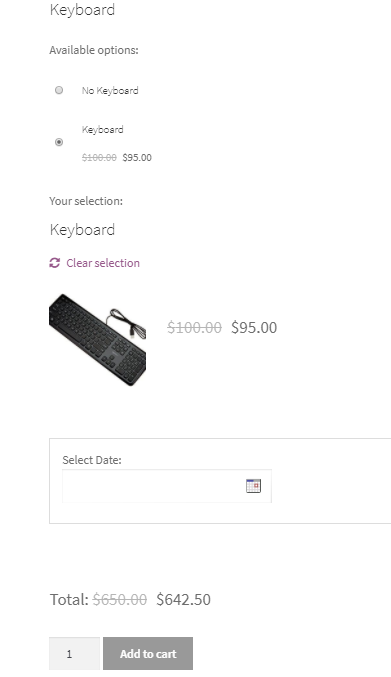
Task: Click the No Keyboard option label
Action: pyautogui.click(x=110, y=91)
